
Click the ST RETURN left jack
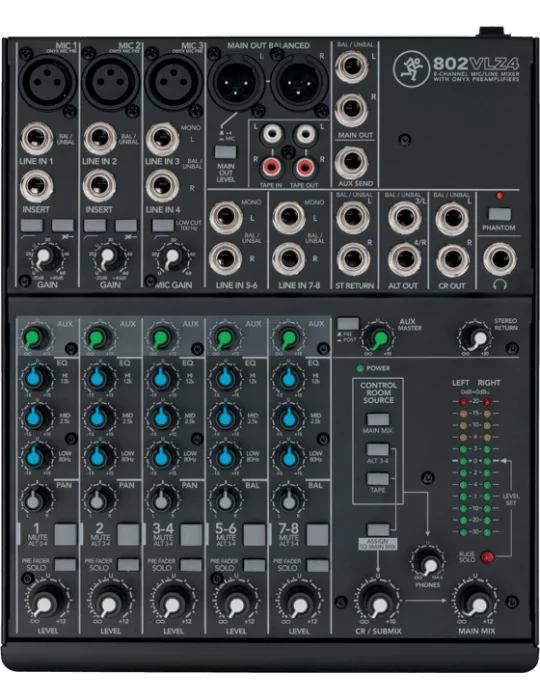point(353,217)
